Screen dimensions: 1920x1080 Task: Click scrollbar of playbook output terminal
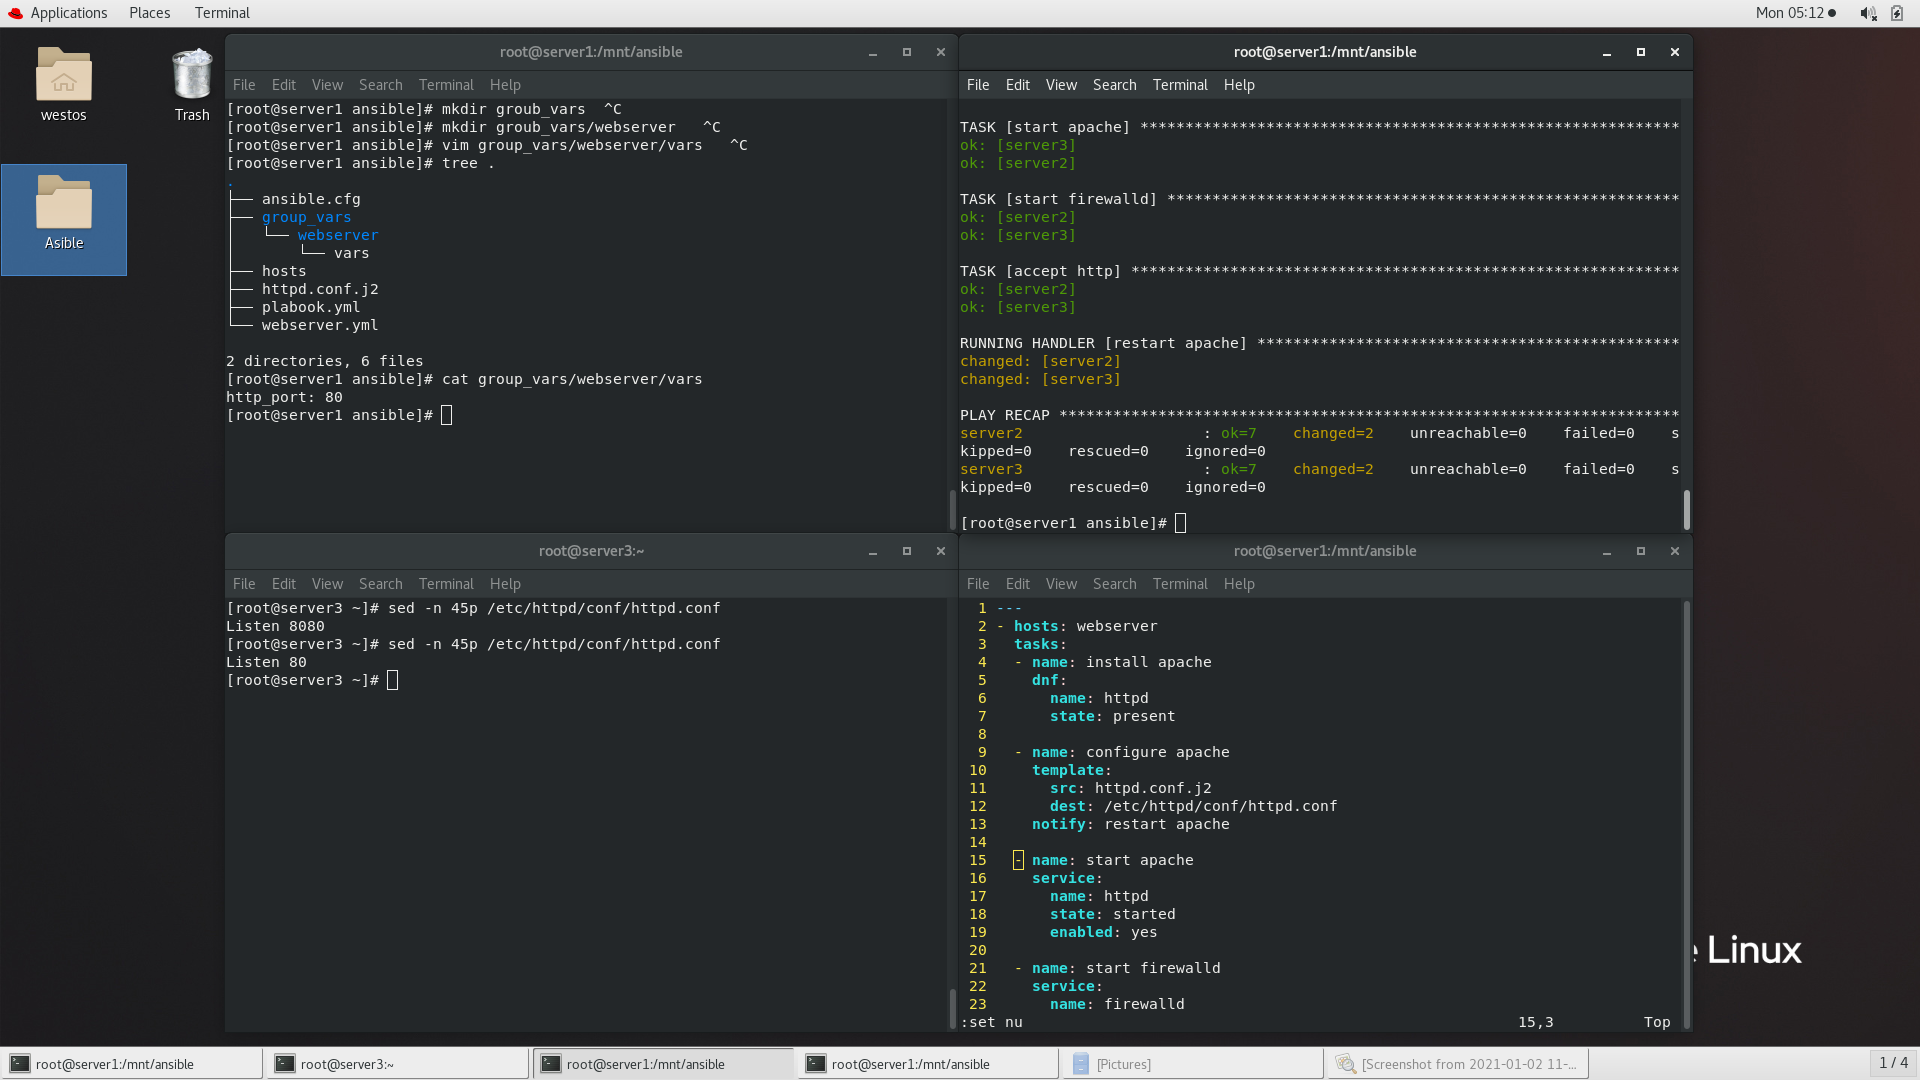(x=1686, y=509)
